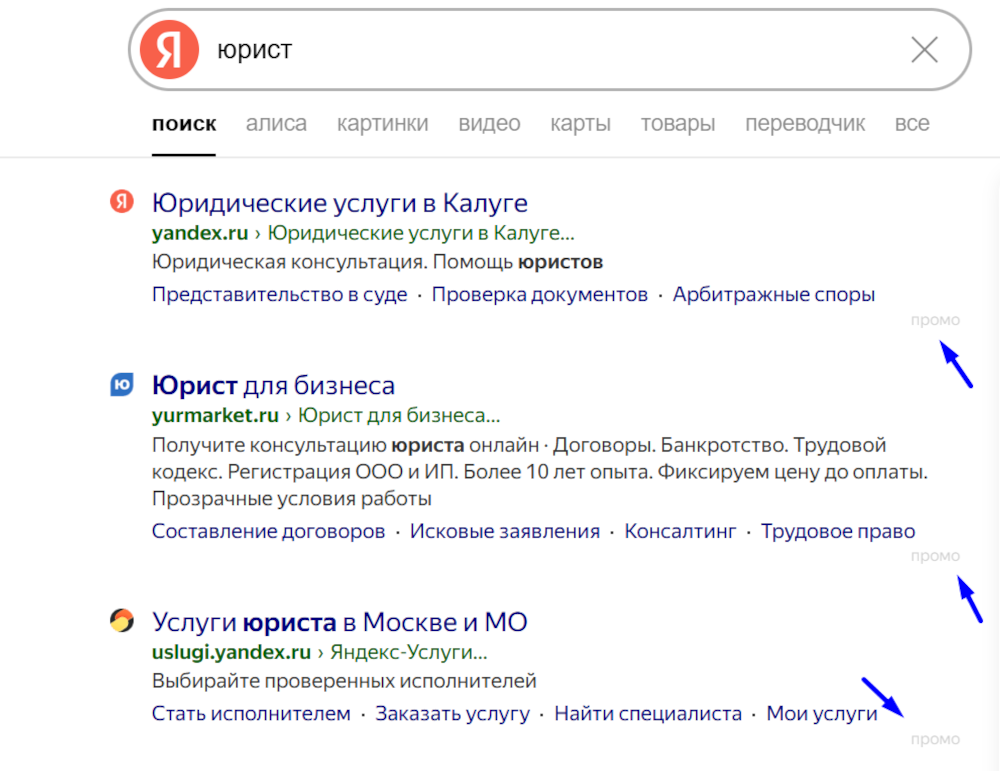Click the Yandex logo in search bar
Image resolution: width=1000 pixels, height=771 pixels.
pos(169,49)
